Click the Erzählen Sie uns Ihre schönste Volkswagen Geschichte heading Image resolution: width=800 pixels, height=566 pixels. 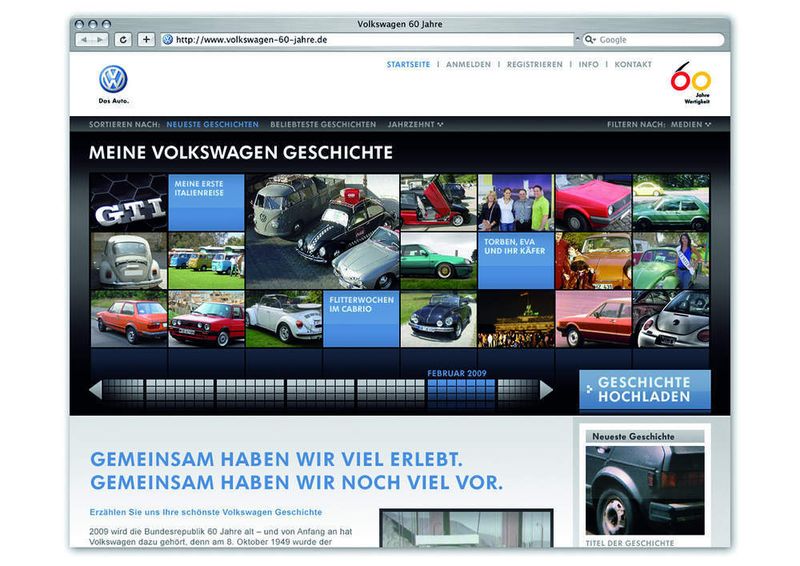[x=206, y=512]
